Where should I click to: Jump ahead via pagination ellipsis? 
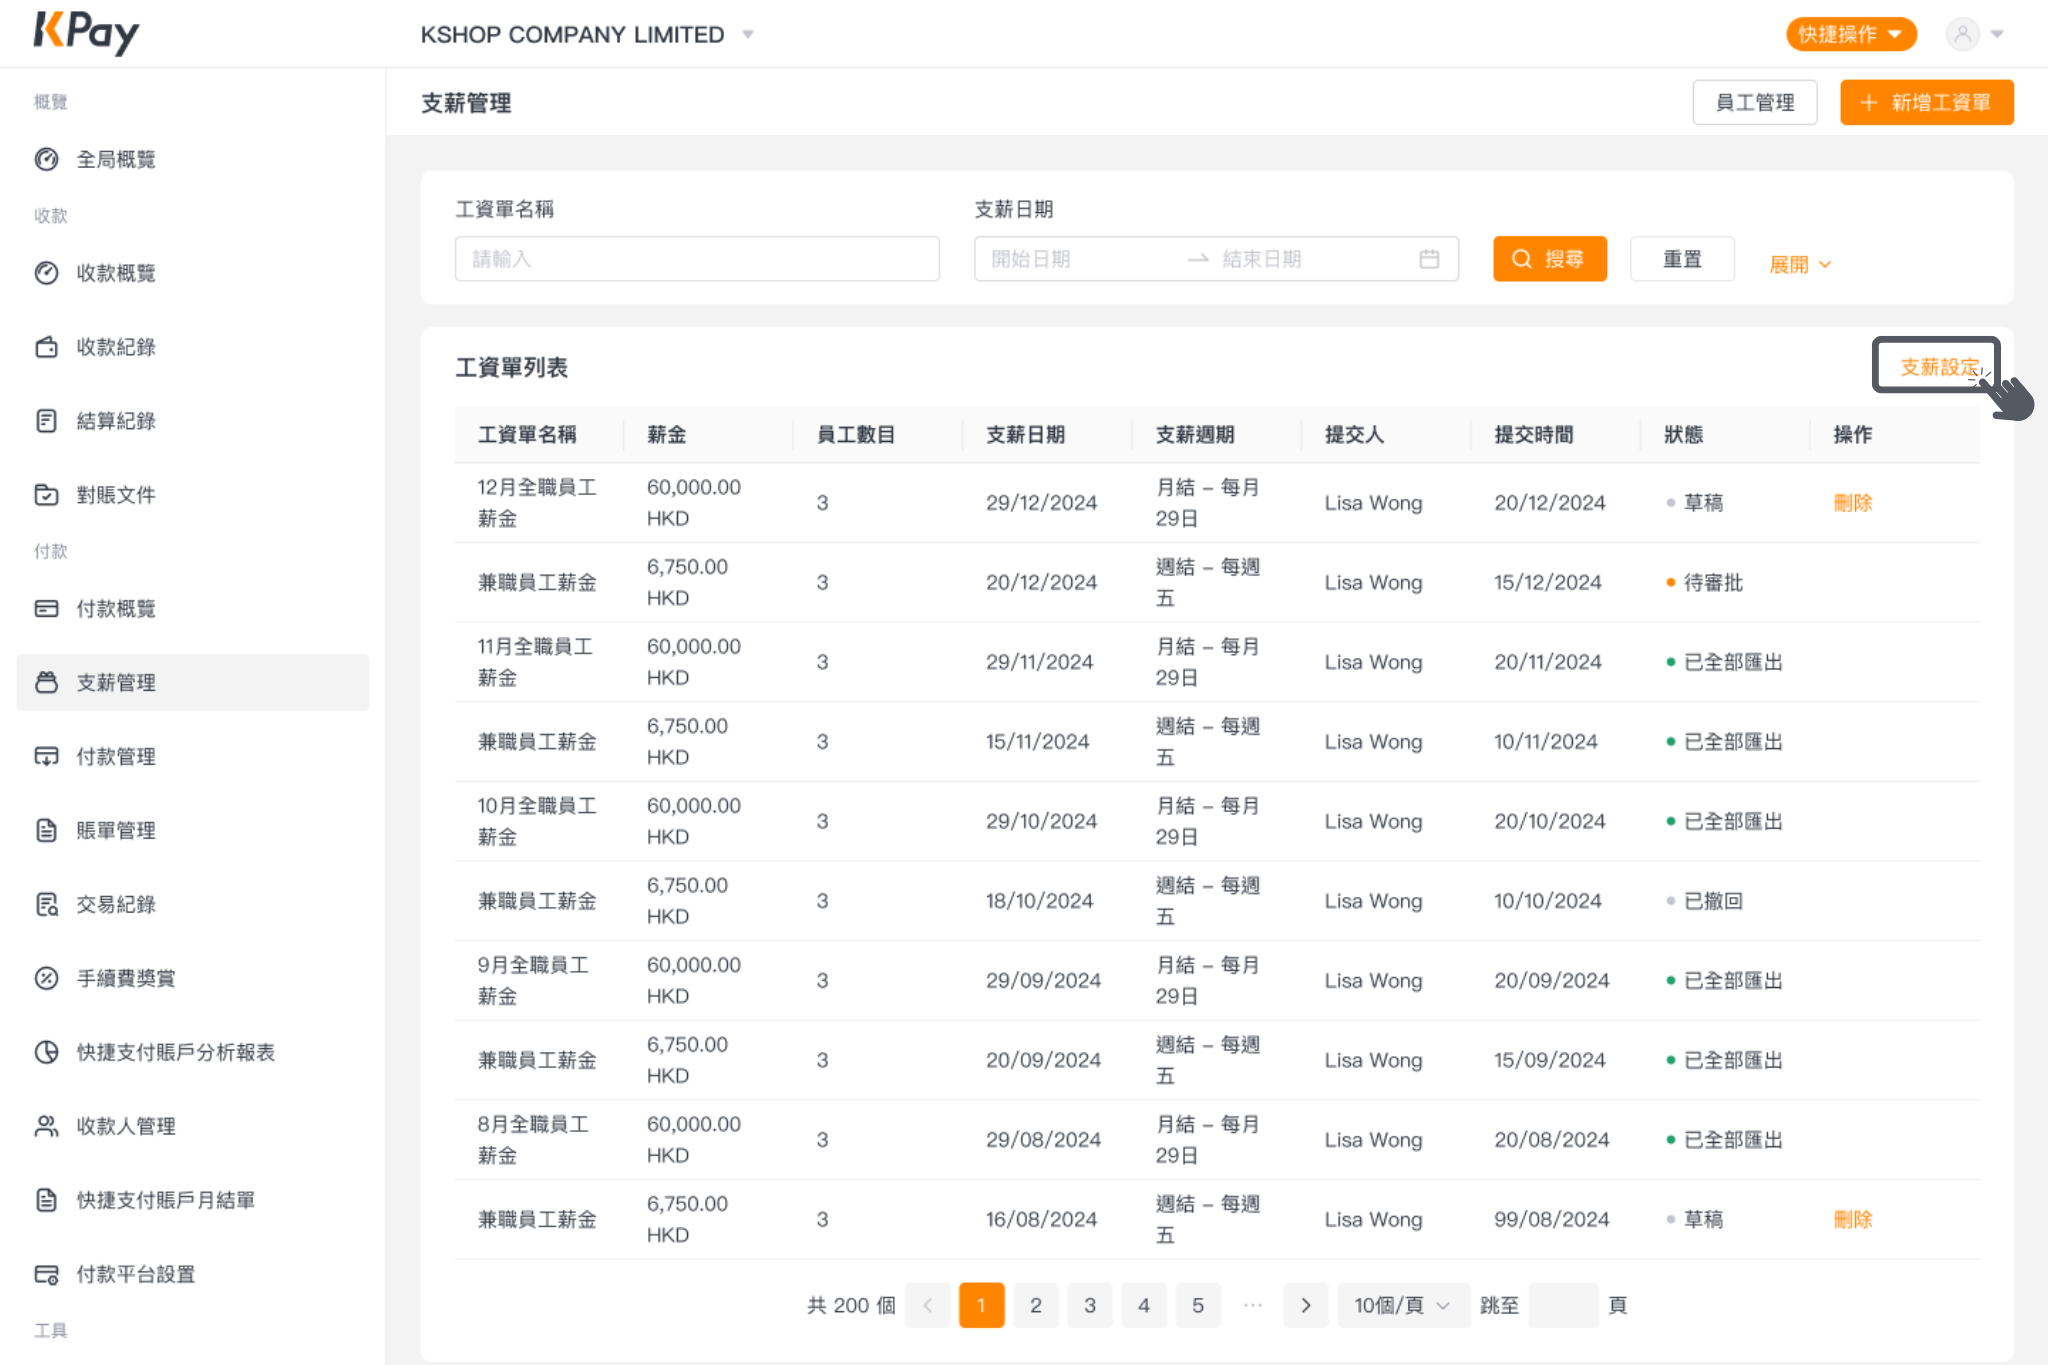click(x=1252, y=1305)
